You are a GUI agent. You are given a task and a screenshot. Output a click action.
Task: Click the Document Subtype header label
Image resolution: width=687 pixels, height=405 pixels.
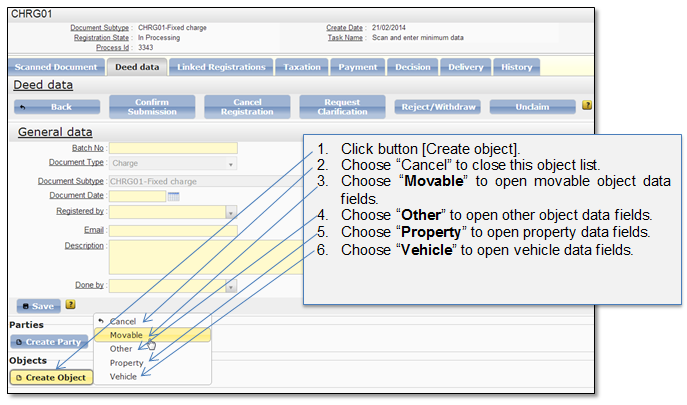[x=99, y=28]
